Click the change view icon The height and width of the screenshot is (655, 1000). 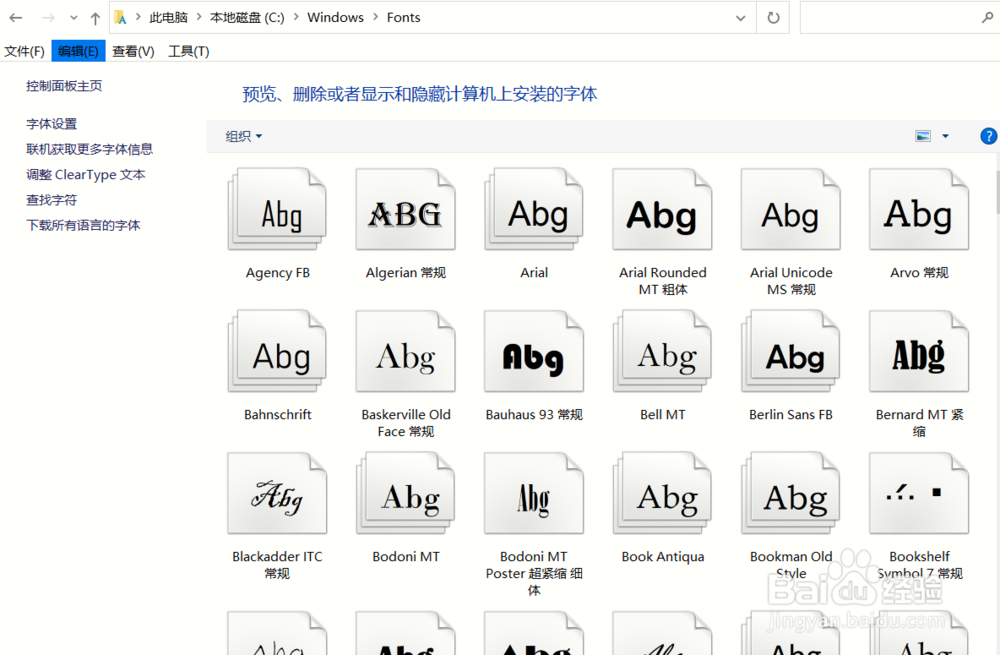(x=923, y=136)
